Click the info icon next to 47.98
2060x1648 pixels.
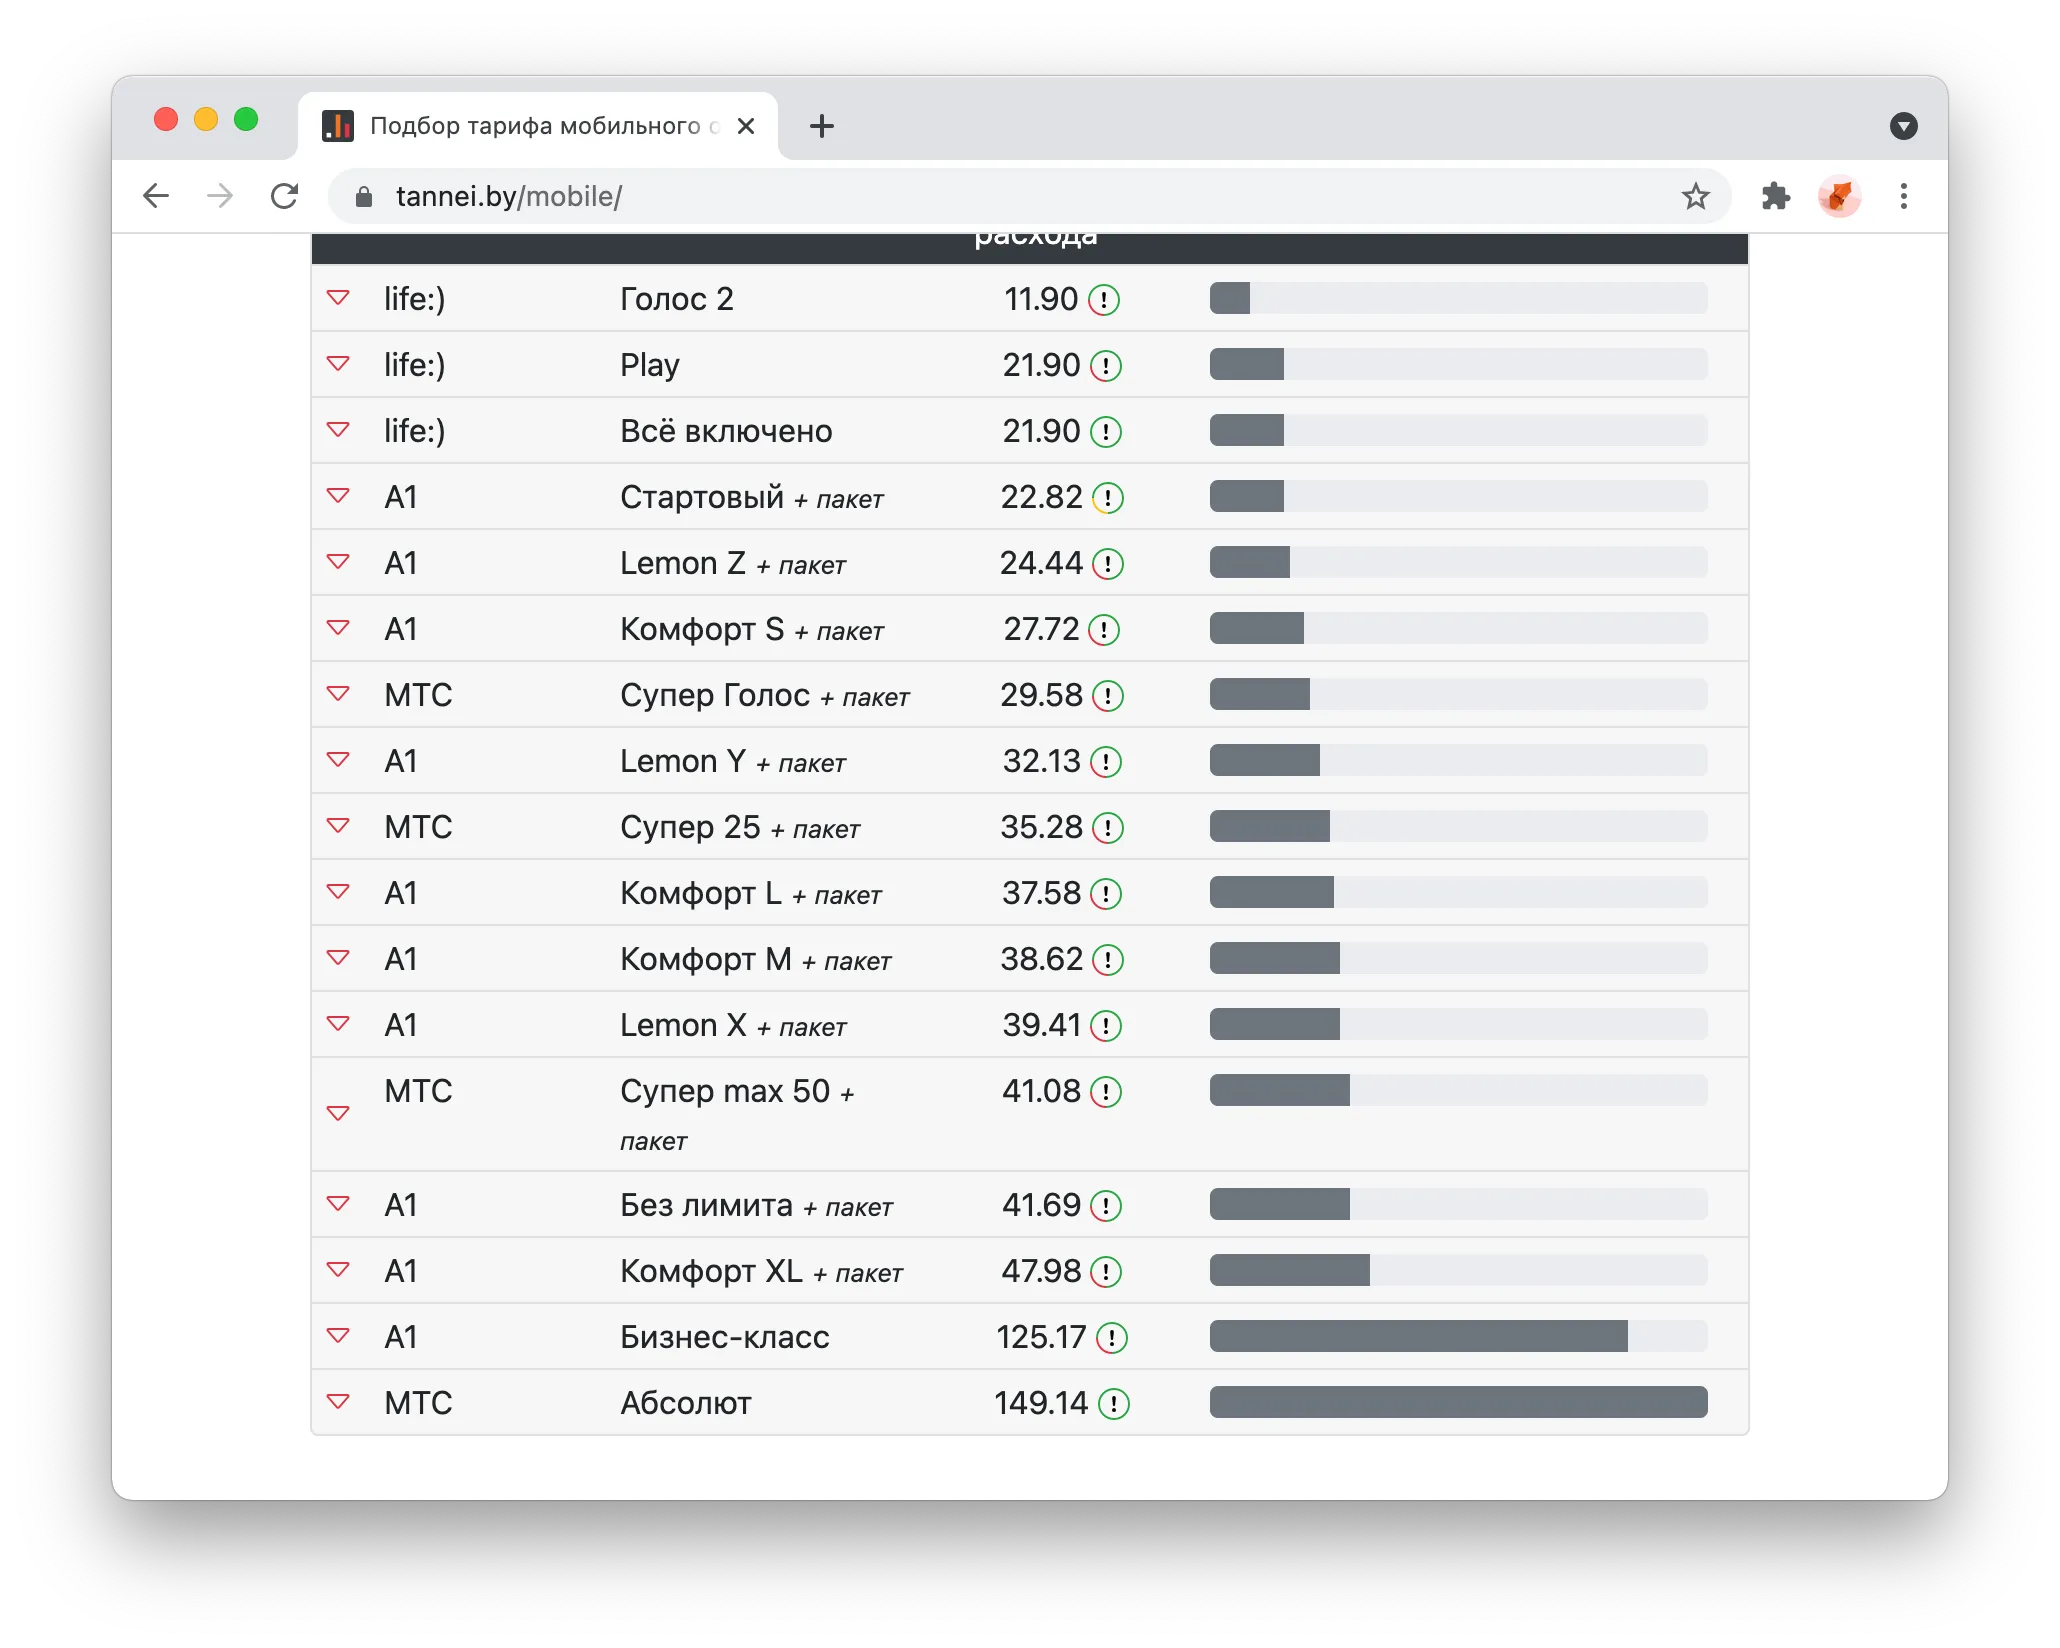point(1105,1271)
